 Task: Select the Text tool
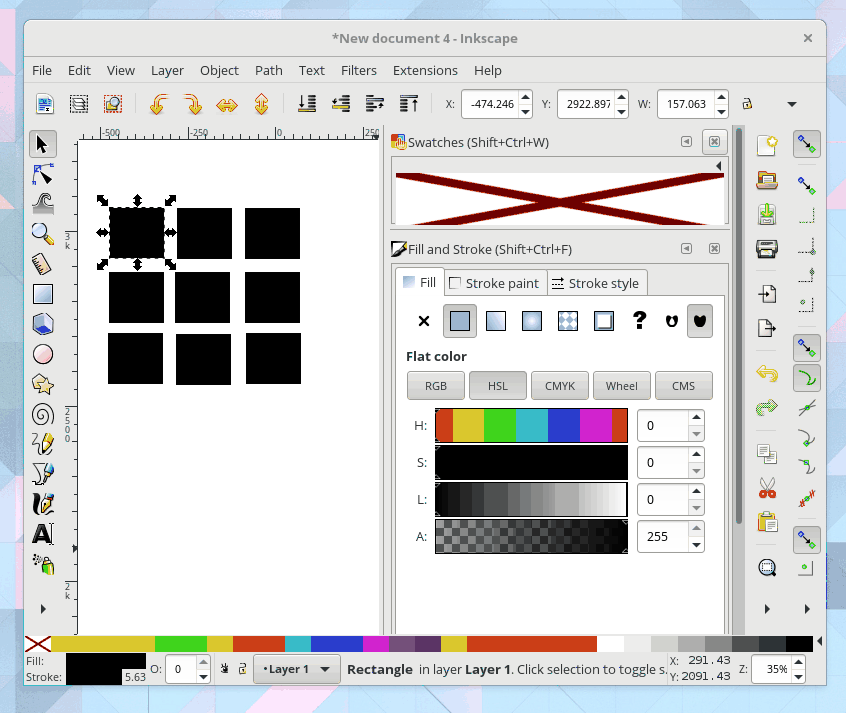tap(42, 534)
